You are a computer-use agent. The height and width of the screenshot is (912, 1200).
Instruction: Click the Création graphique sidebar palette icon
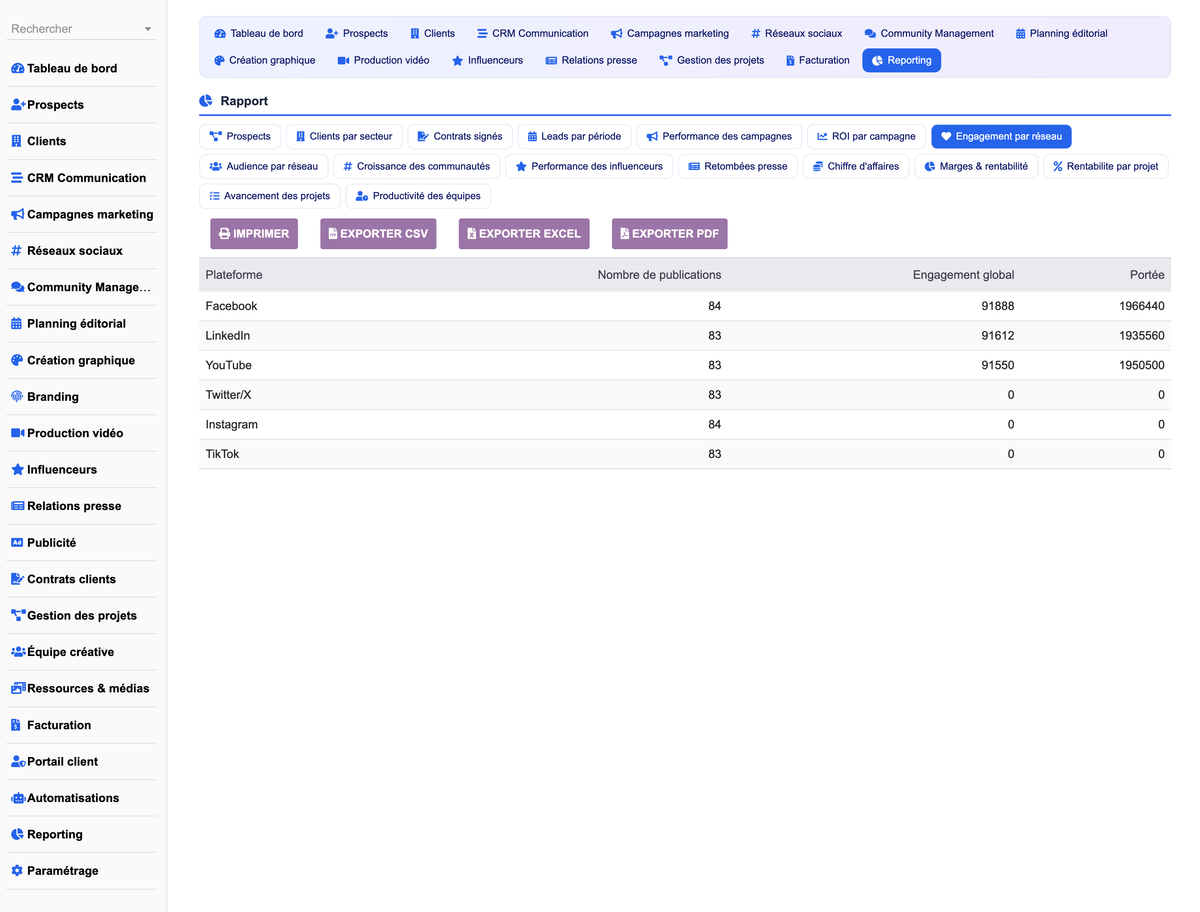point(17,361)
